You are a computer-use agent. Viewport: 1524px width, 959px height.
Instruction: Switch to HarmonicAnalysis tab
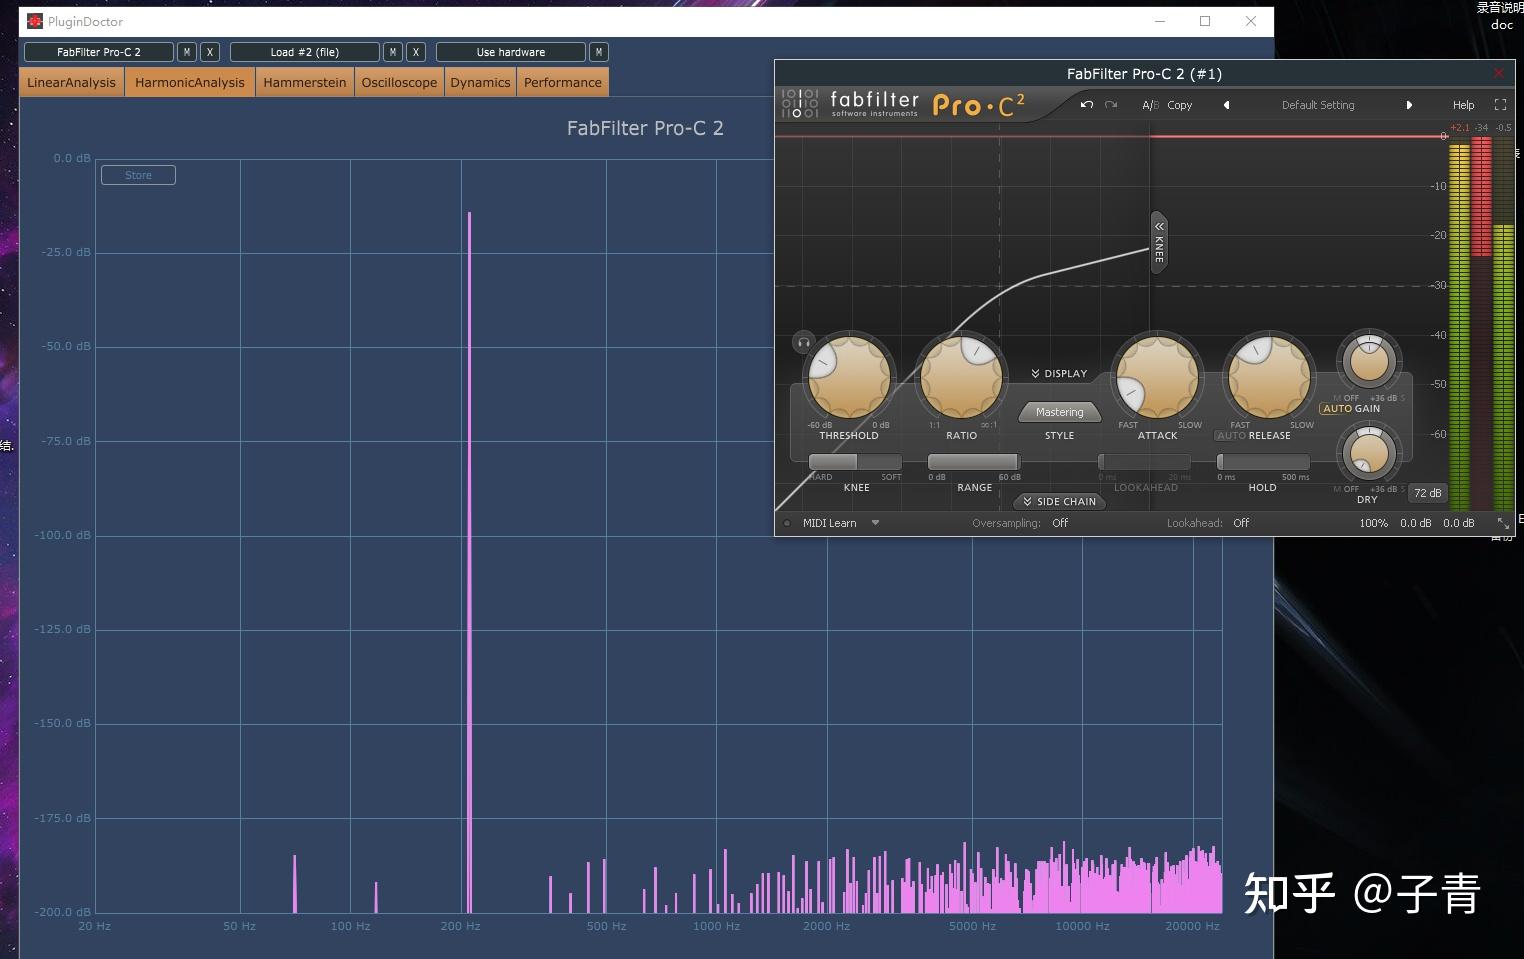pyautogui.click(x=189, y=82)
